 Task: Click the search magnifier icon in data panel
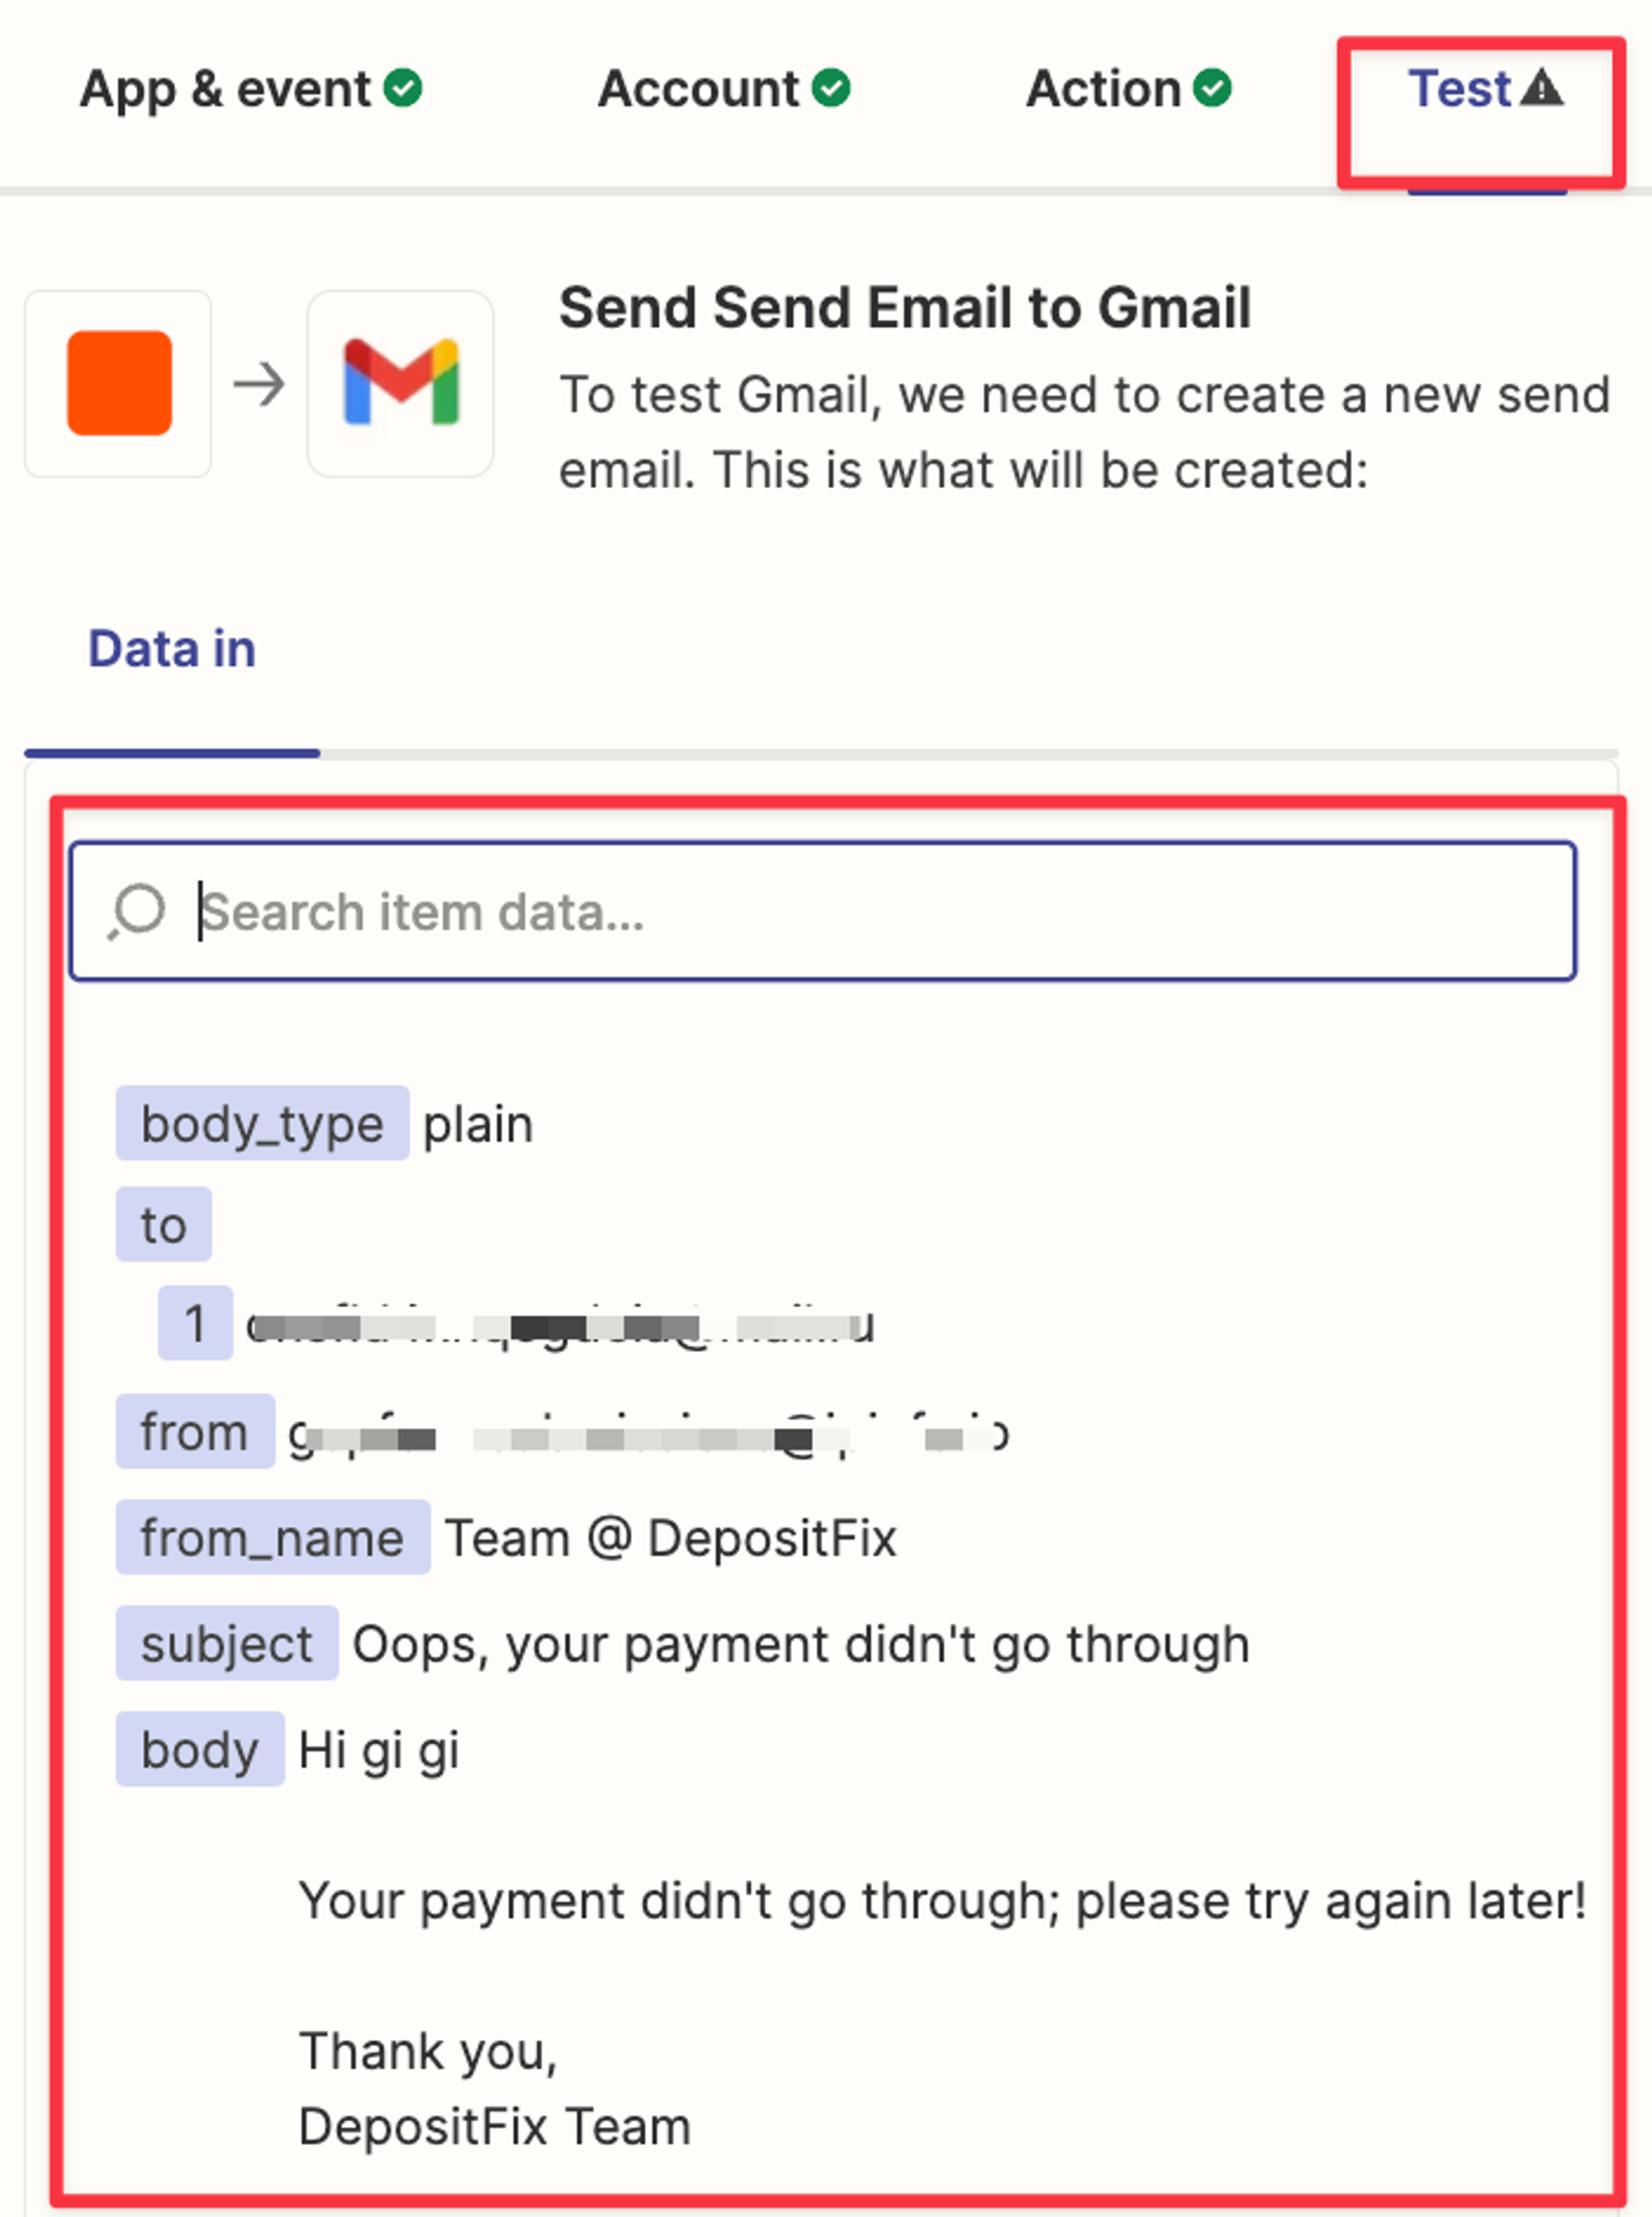137,911
